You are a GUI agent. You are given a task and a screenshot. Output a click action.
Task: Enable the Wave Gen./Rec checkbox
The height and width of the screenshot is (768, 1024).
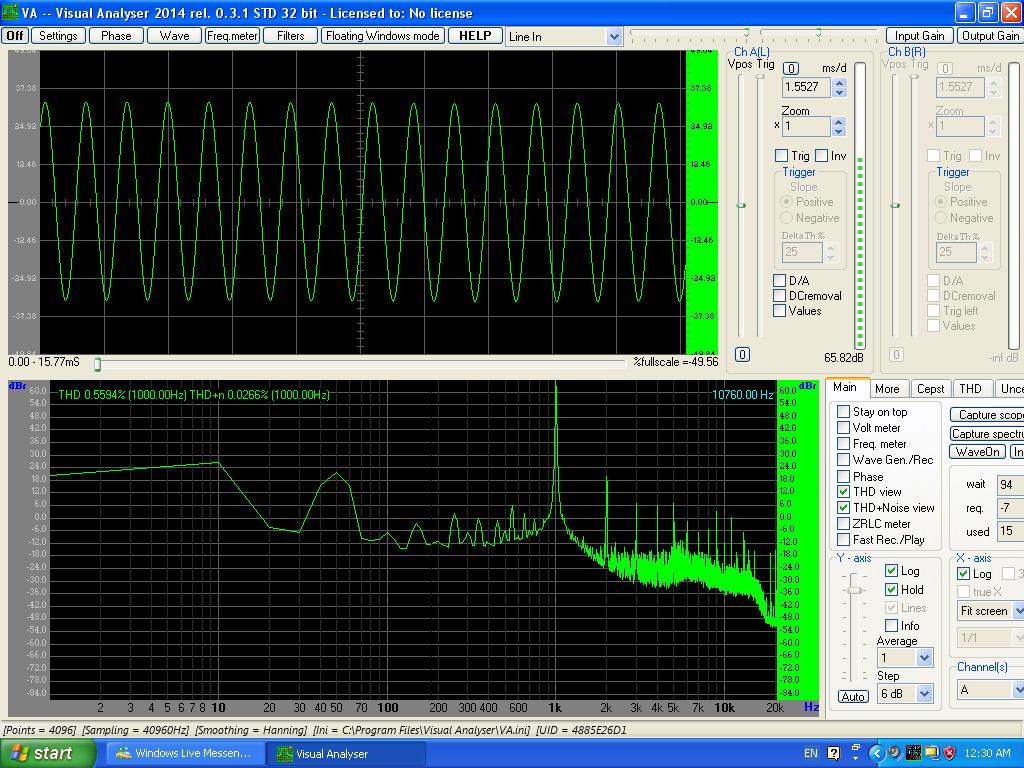tap(843, 460)
